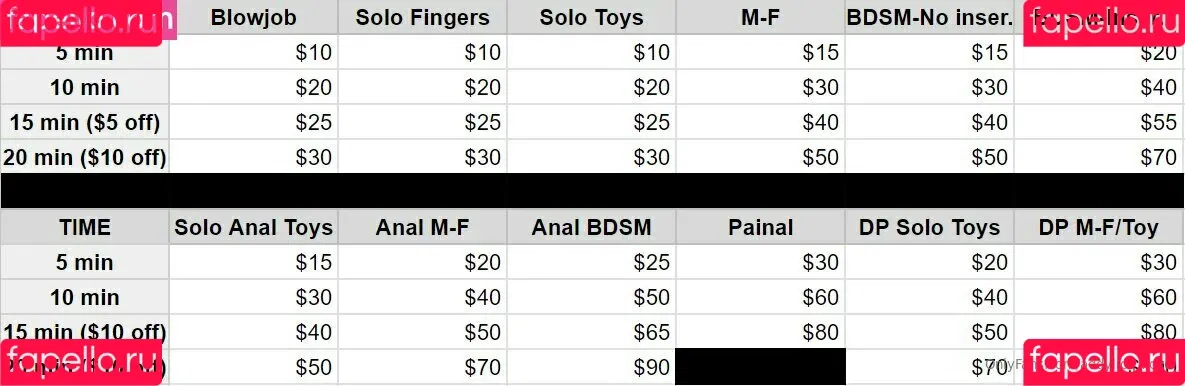Click the blacked-out cell in bottom row
The image size is (1185, 386).
(x=760, y=367)
